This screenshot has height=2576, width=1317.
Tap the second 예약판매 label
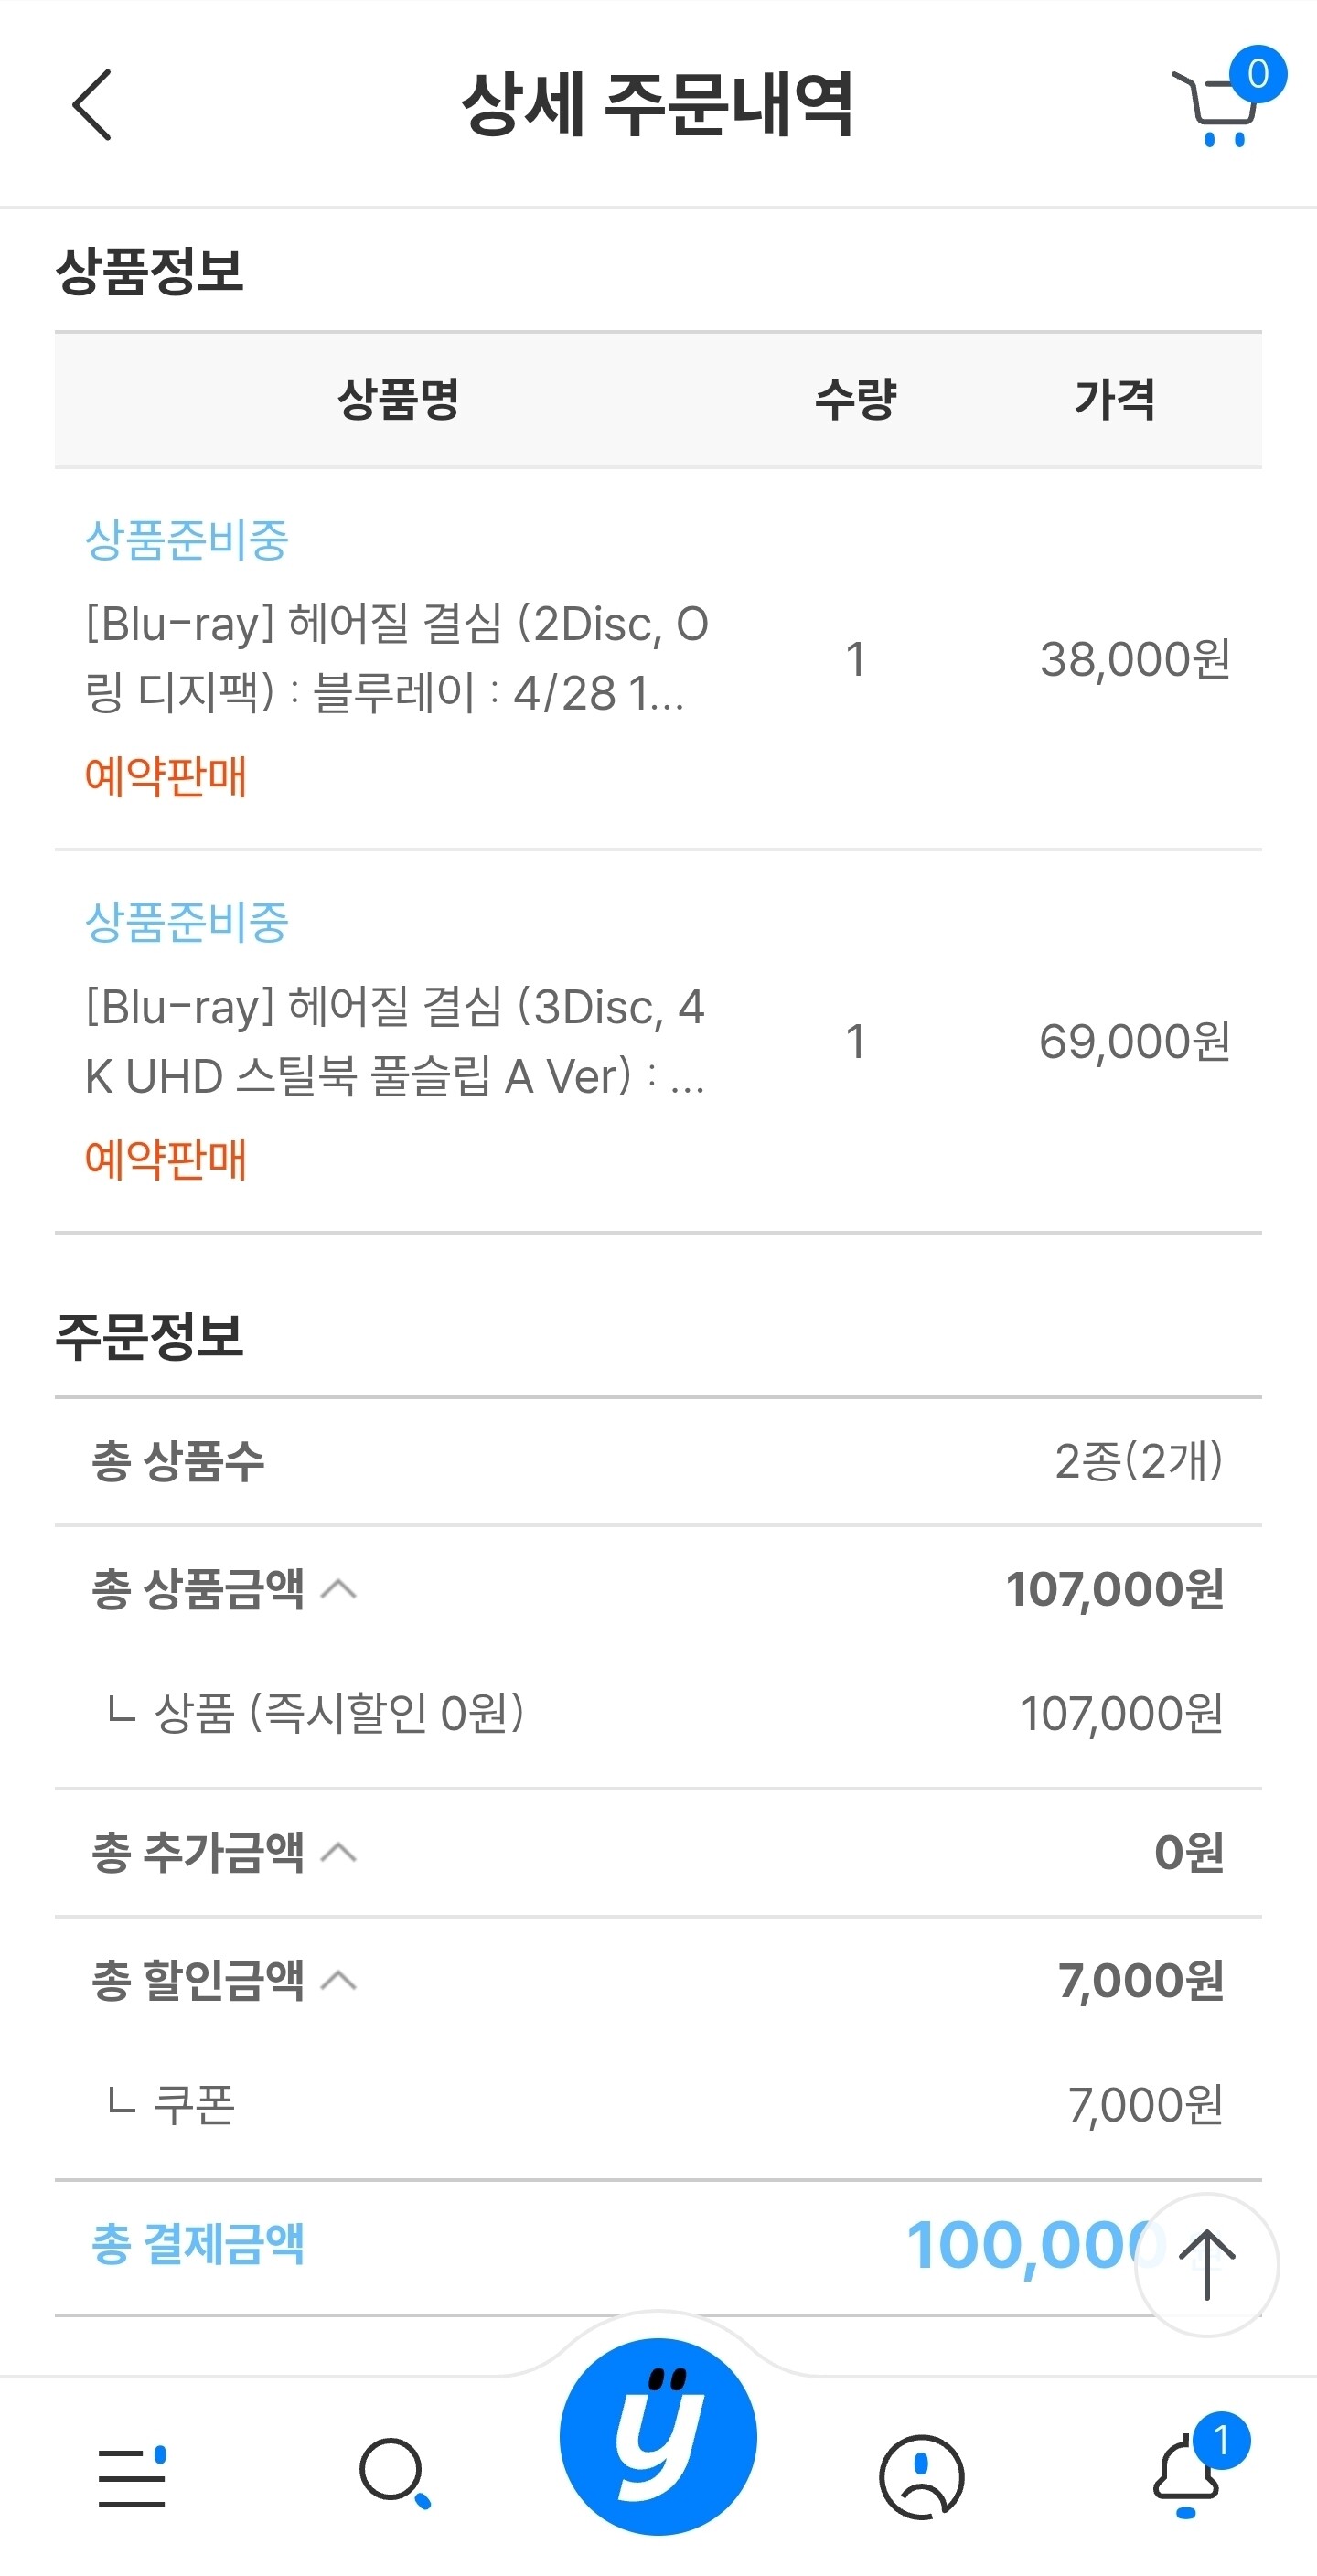point(166,1159)
